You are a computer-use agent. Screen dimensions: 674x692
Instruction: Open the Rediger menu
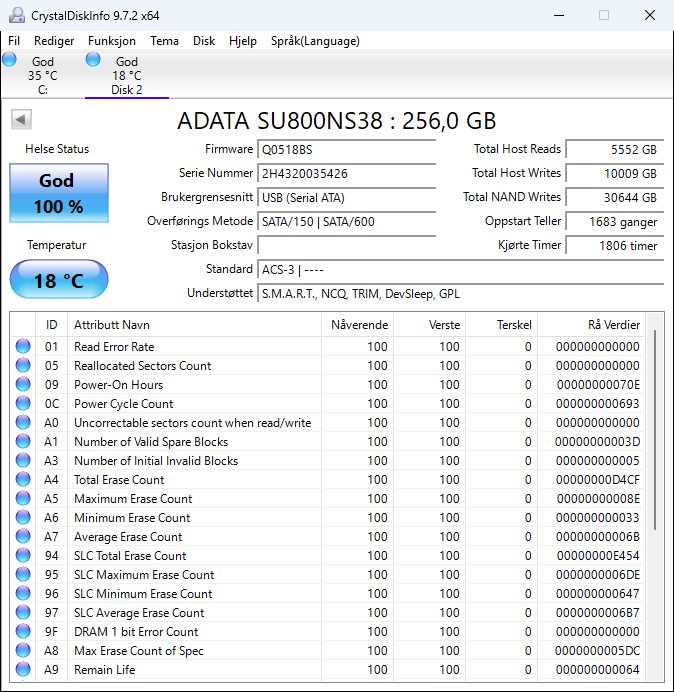(54, 41)
